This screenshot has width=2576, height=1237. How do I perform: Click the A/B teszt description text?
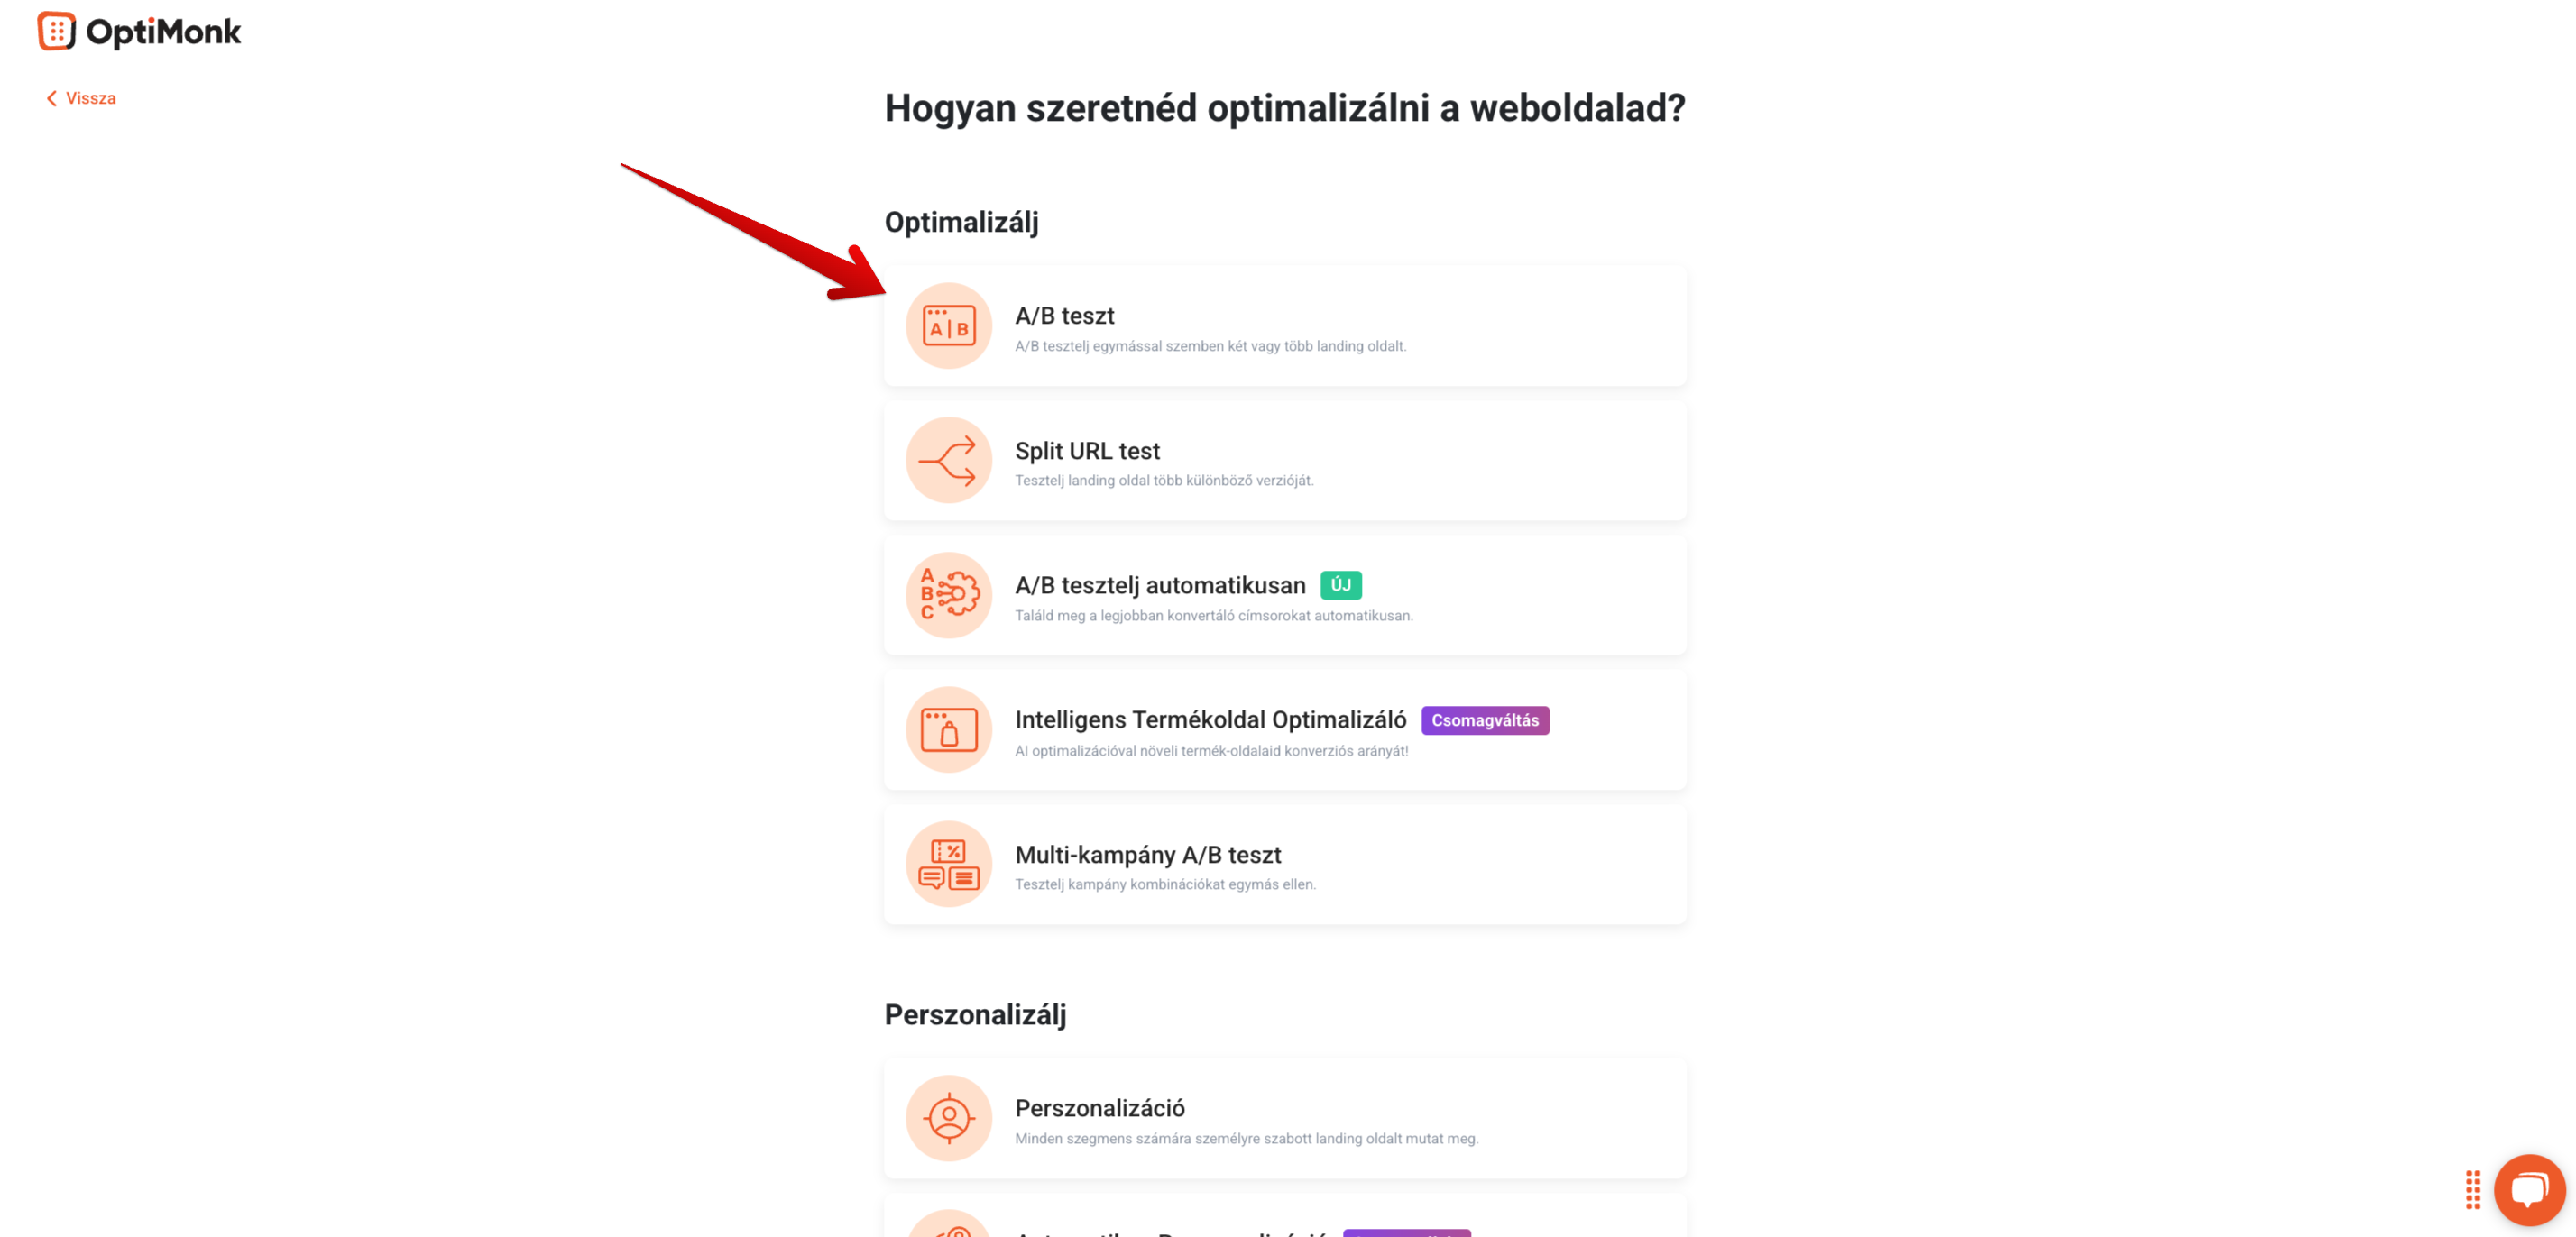pos(1210,346)
